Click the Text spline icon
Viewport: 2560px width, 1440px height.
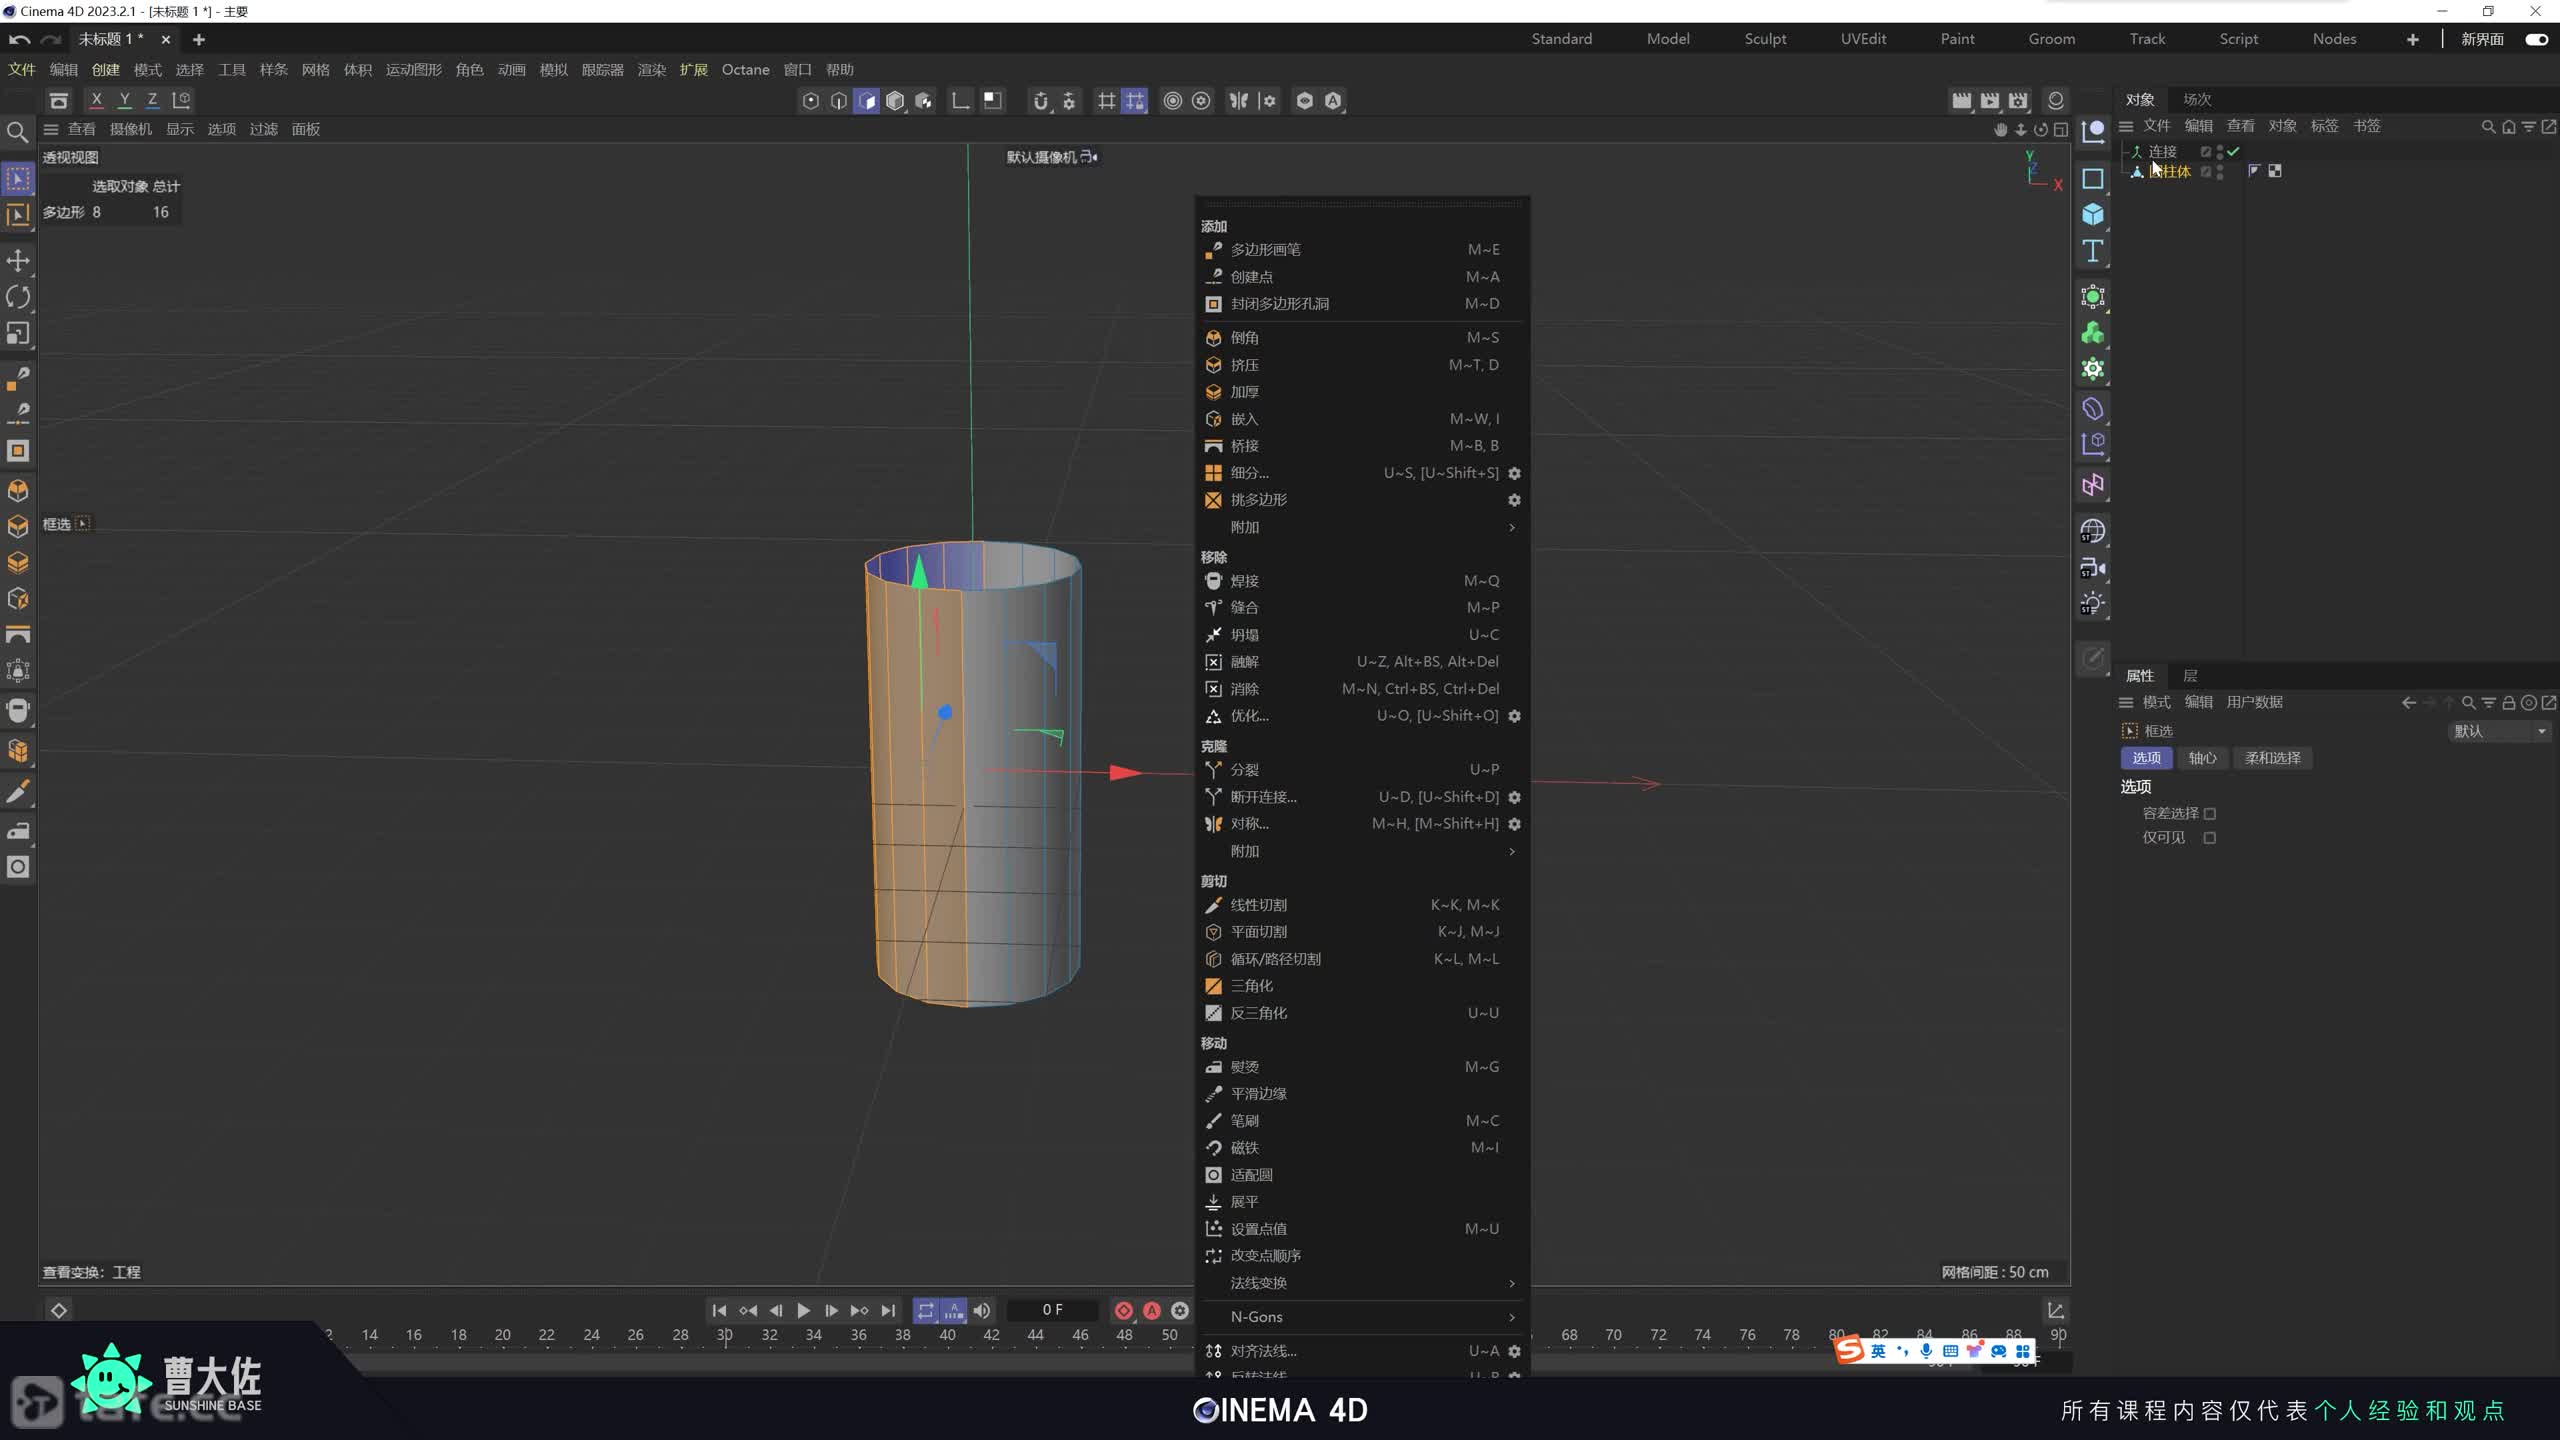pyautogui.click(x=2092, y=251)
